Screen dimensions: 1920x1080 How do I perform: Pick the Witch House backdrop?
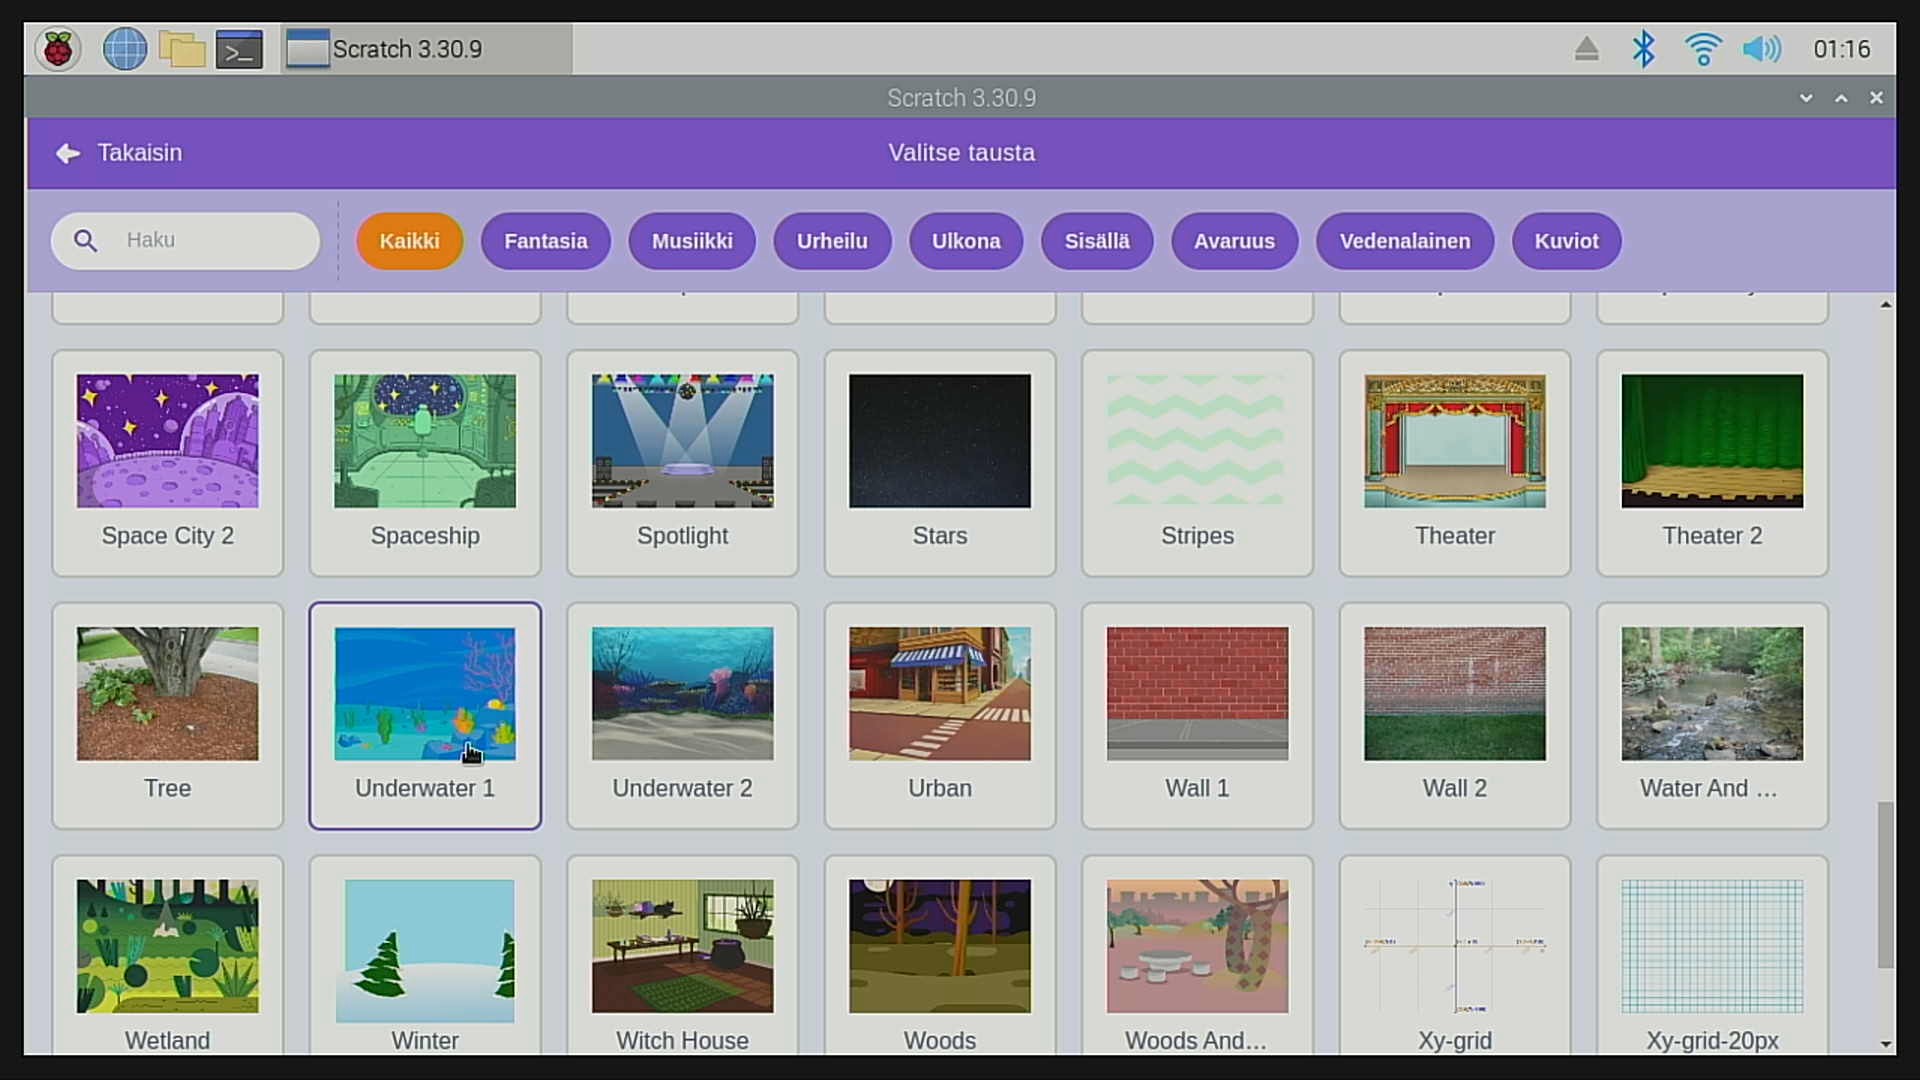coord(683,956)
